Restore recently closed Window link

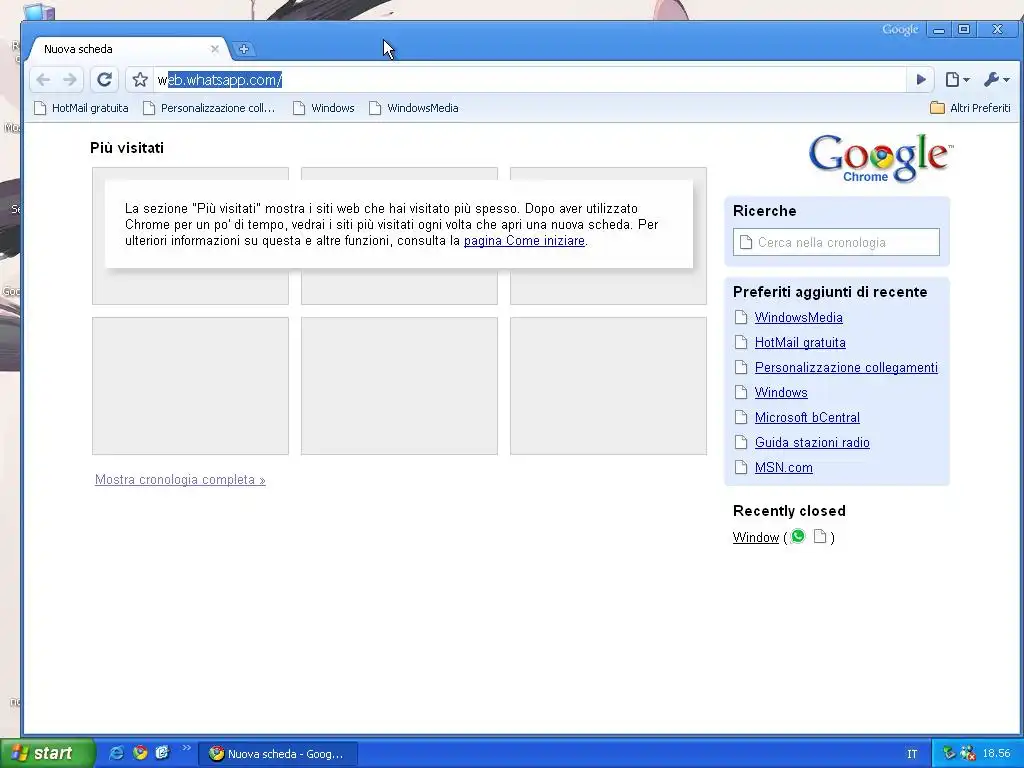(756, 537)
